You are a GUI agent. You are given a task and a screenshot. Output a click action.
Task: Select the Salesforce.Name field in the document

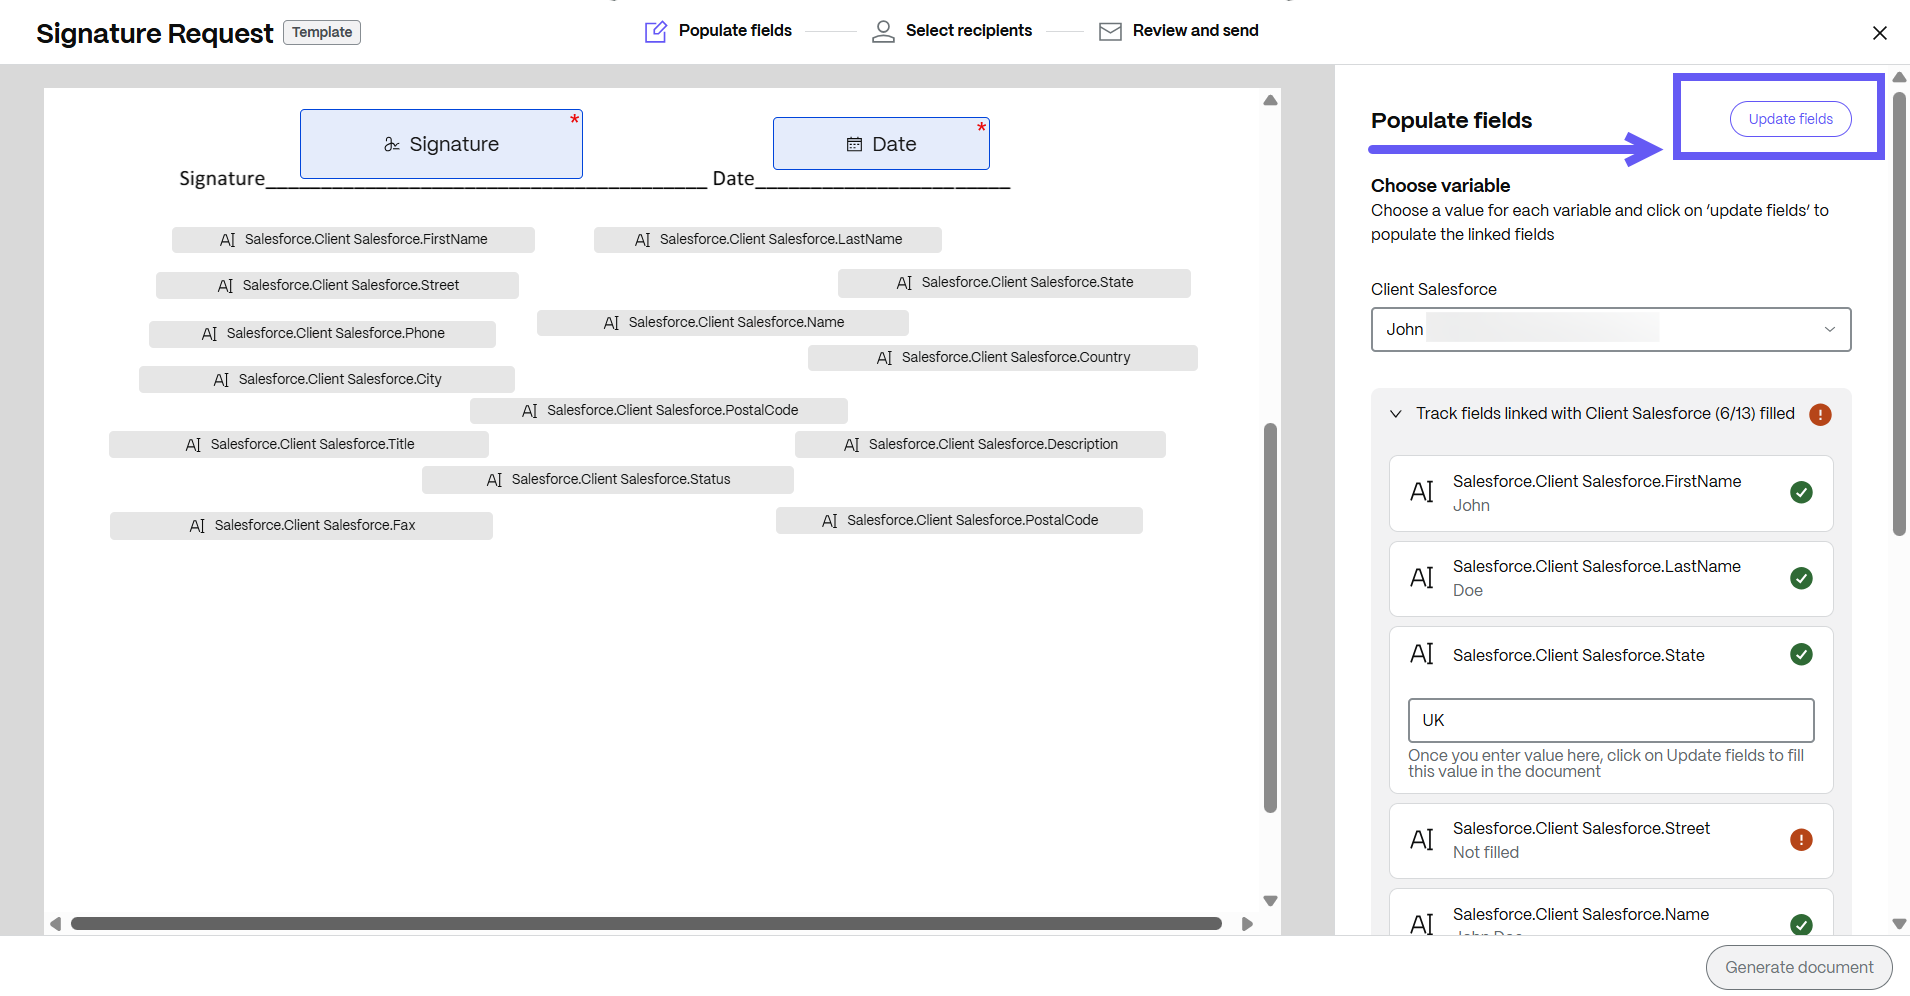(722, 322)
